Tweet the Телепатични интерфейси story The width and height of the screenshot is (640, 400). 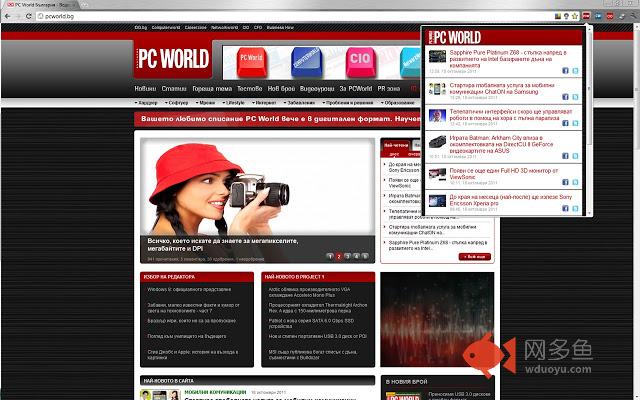coord(575,123)
